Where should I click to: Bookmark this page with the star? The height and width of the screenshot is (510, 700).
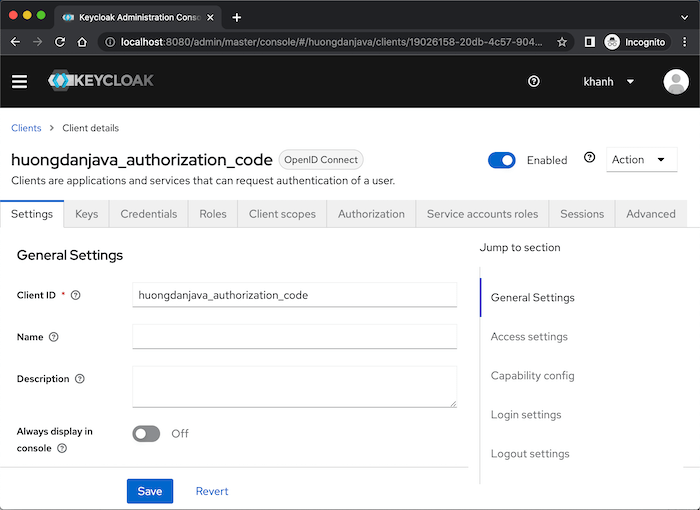[x=562, y=42]
